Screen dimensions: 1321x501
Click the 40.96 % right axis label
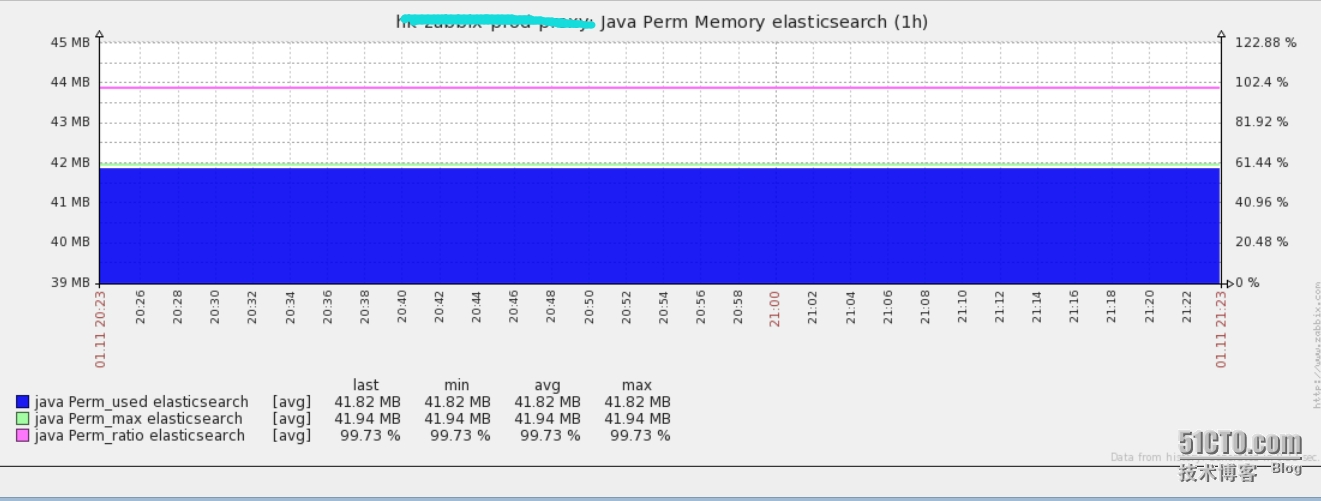pos(1262,202)
